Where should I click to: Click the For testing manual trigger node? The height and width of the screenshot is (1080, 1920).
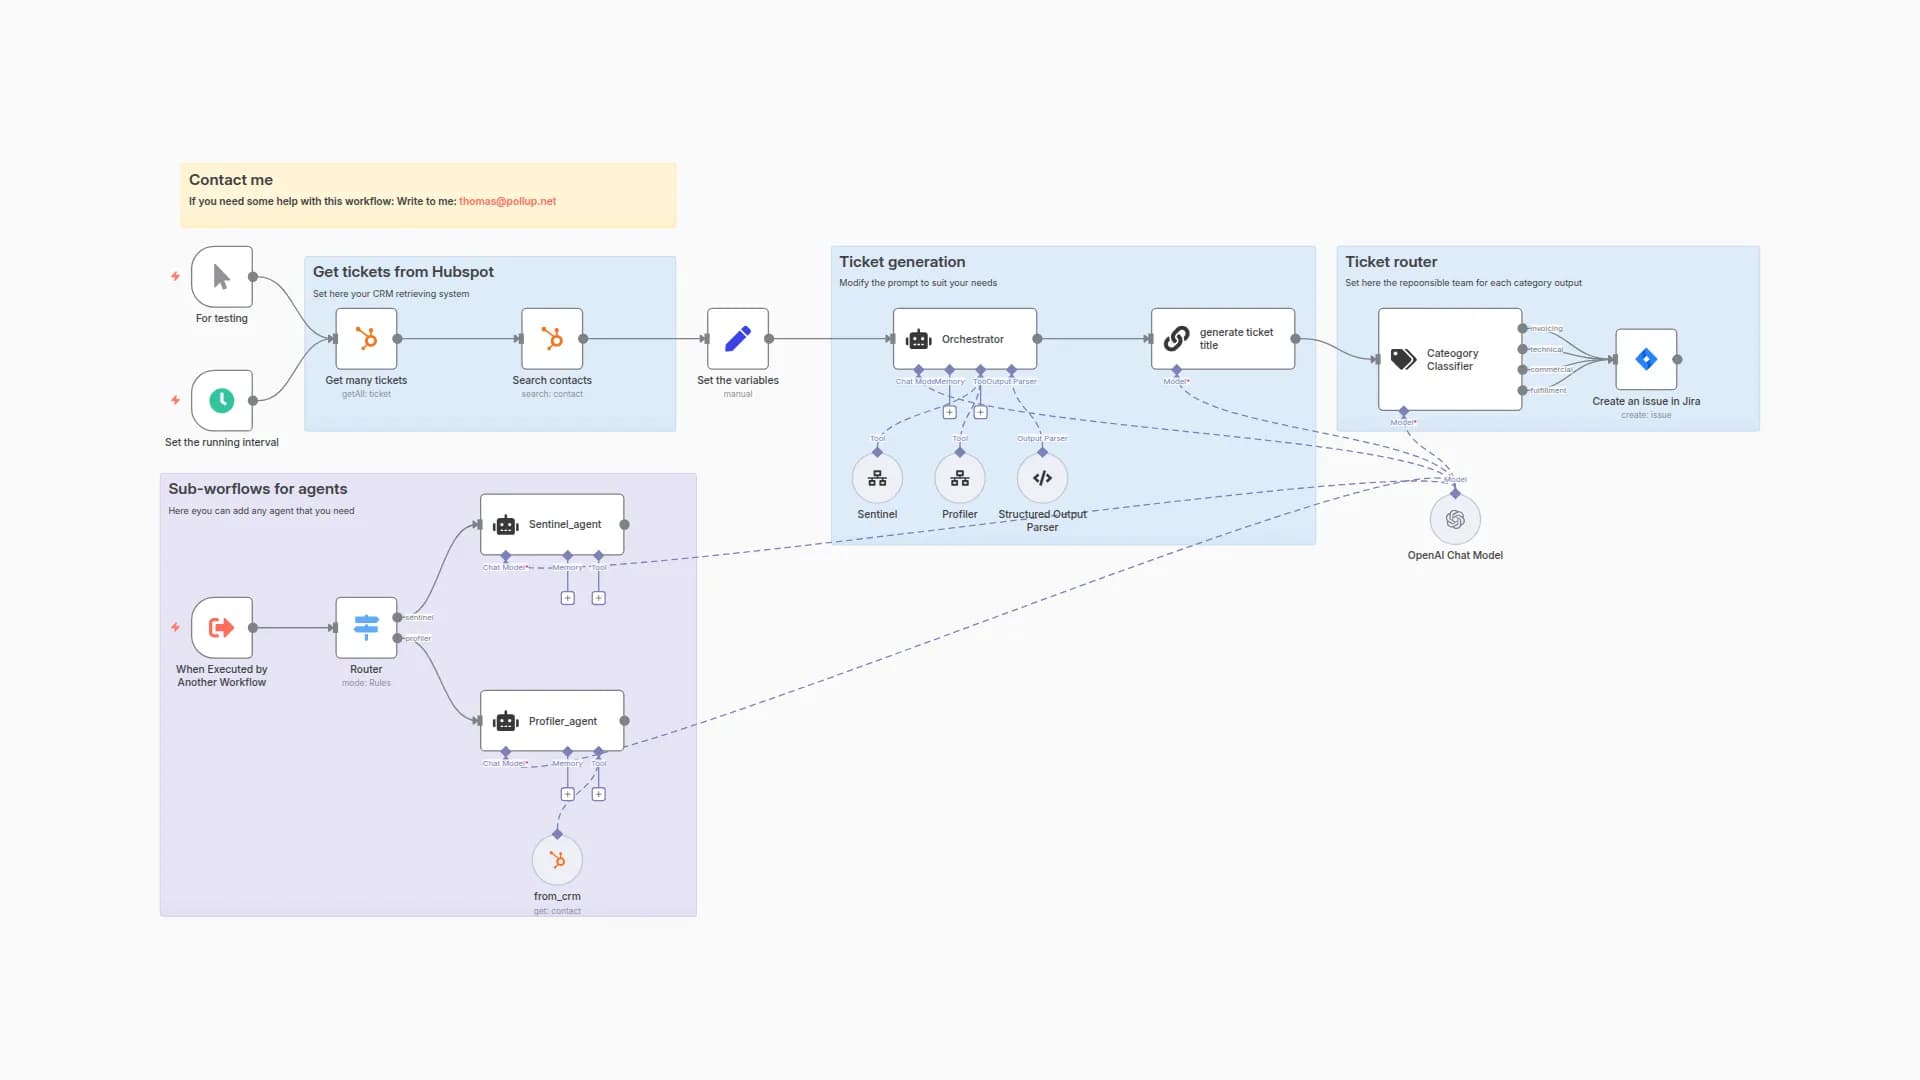[x=221, y=277]
